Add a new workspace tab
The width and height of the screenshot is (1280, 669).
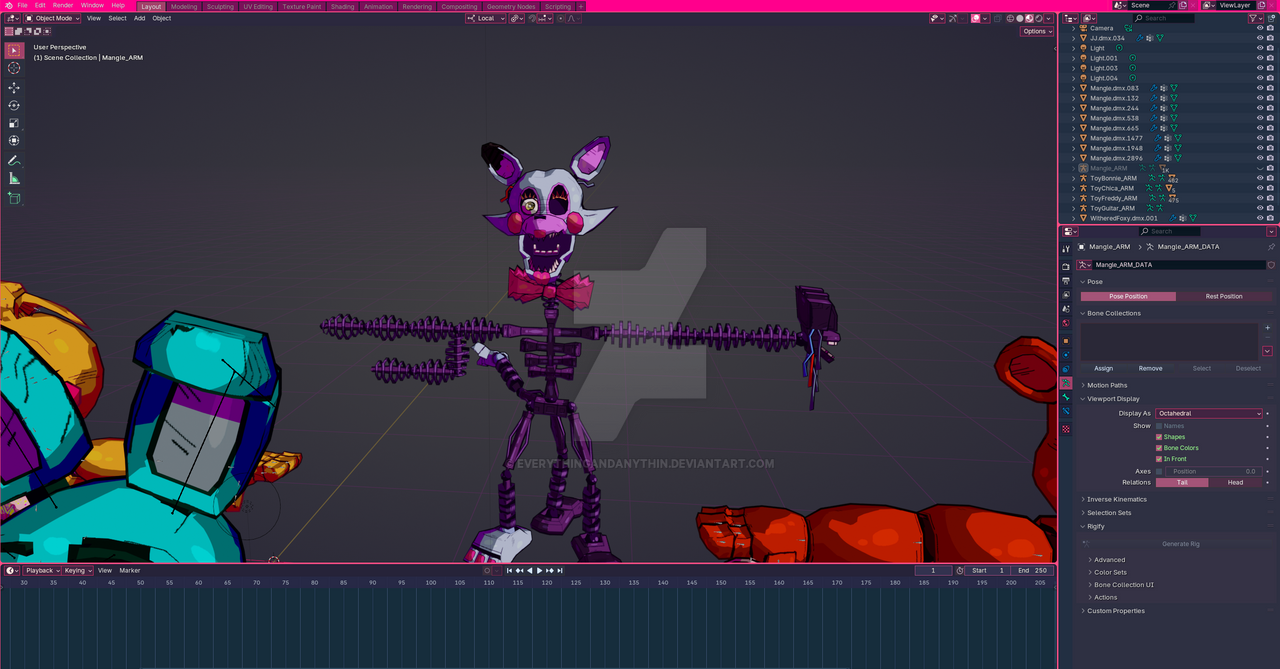click(581, 6)
